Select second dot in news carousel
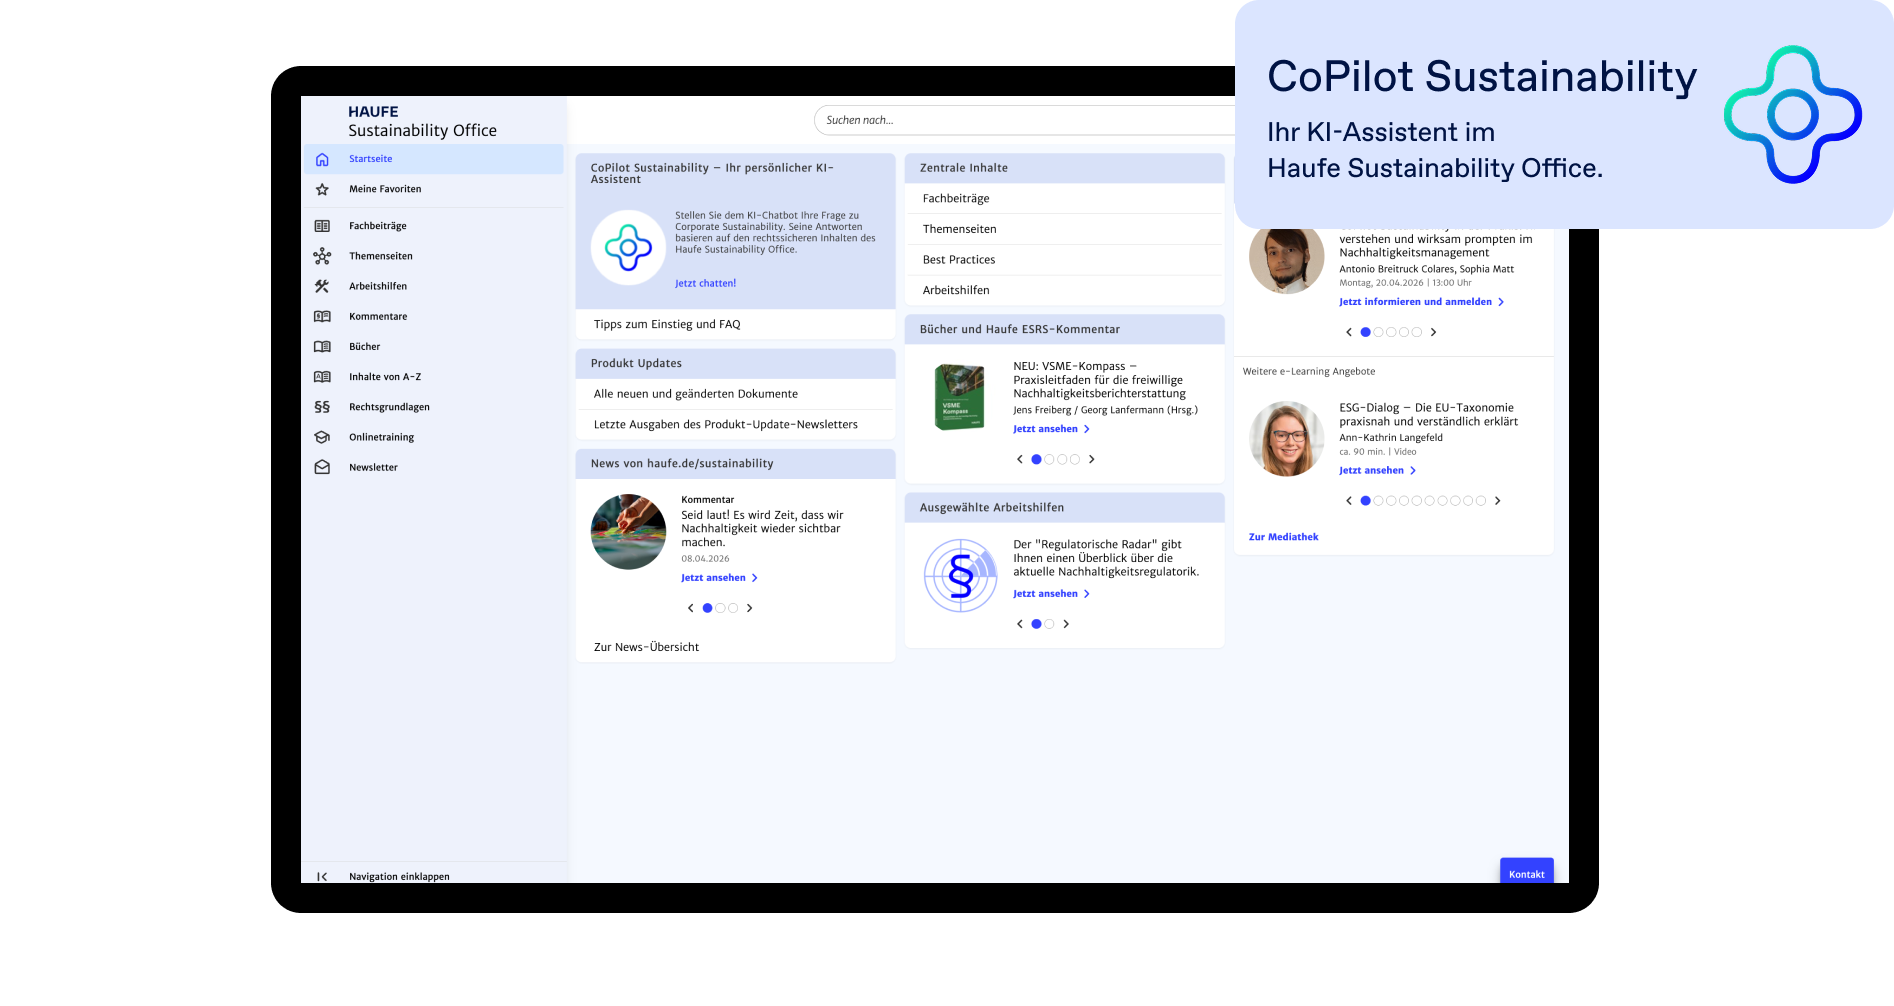 click(720, 608)
